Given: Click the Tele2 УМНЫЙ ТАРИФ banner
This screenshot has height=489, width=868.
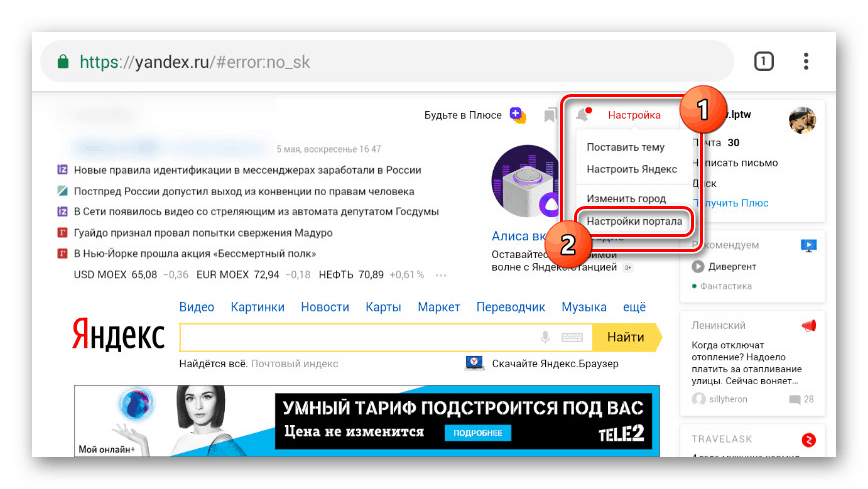Looking at the screenshot, I should 367,421.
